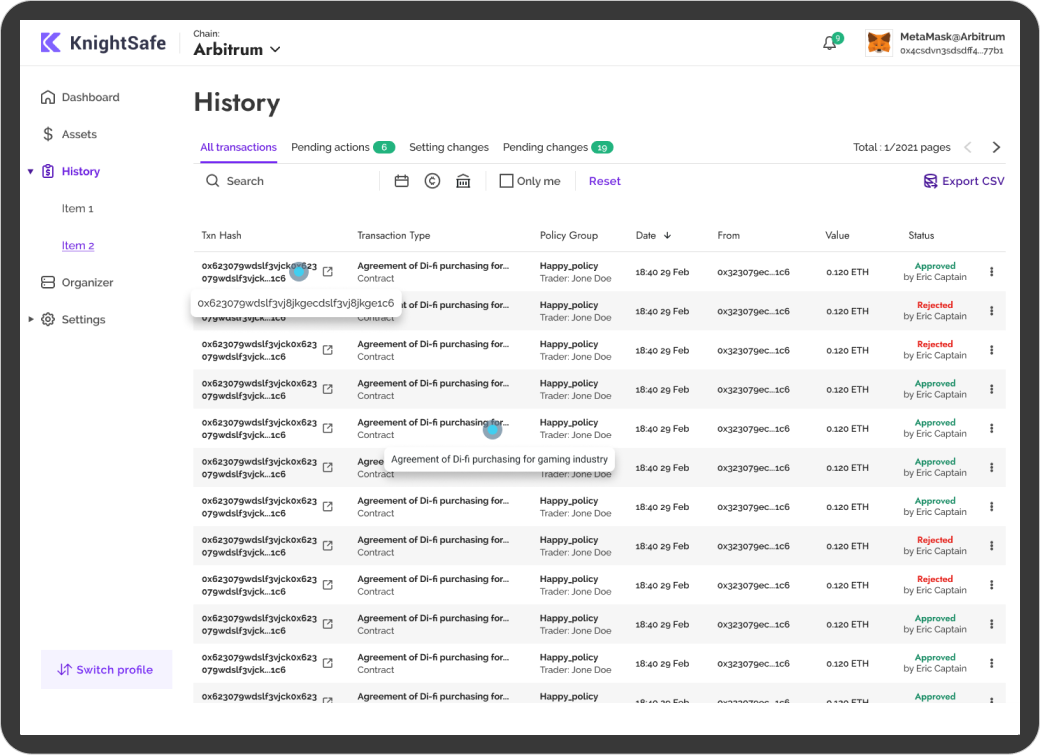Switch to Setting changes tab
This screenshot has height=755, width=1040.
pyautogui.click(x=449, y=147)
